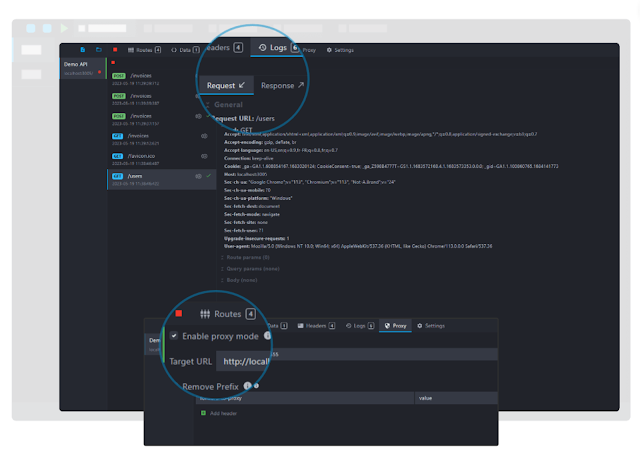The width and height of the screenshot is (640, 472).
Task: Toggle the Enable proxy mode checkbox
Action: pyautogui.click(x=174, y=336)
